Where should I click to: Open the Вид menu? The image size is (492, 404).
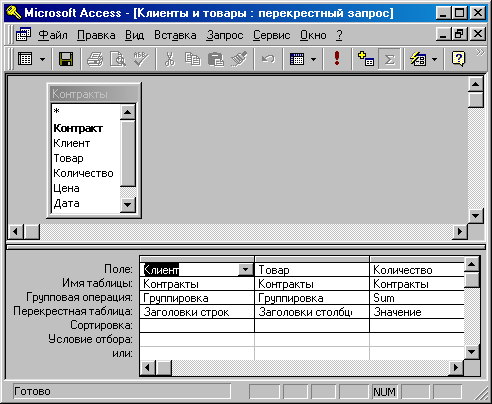coord(135,35)
